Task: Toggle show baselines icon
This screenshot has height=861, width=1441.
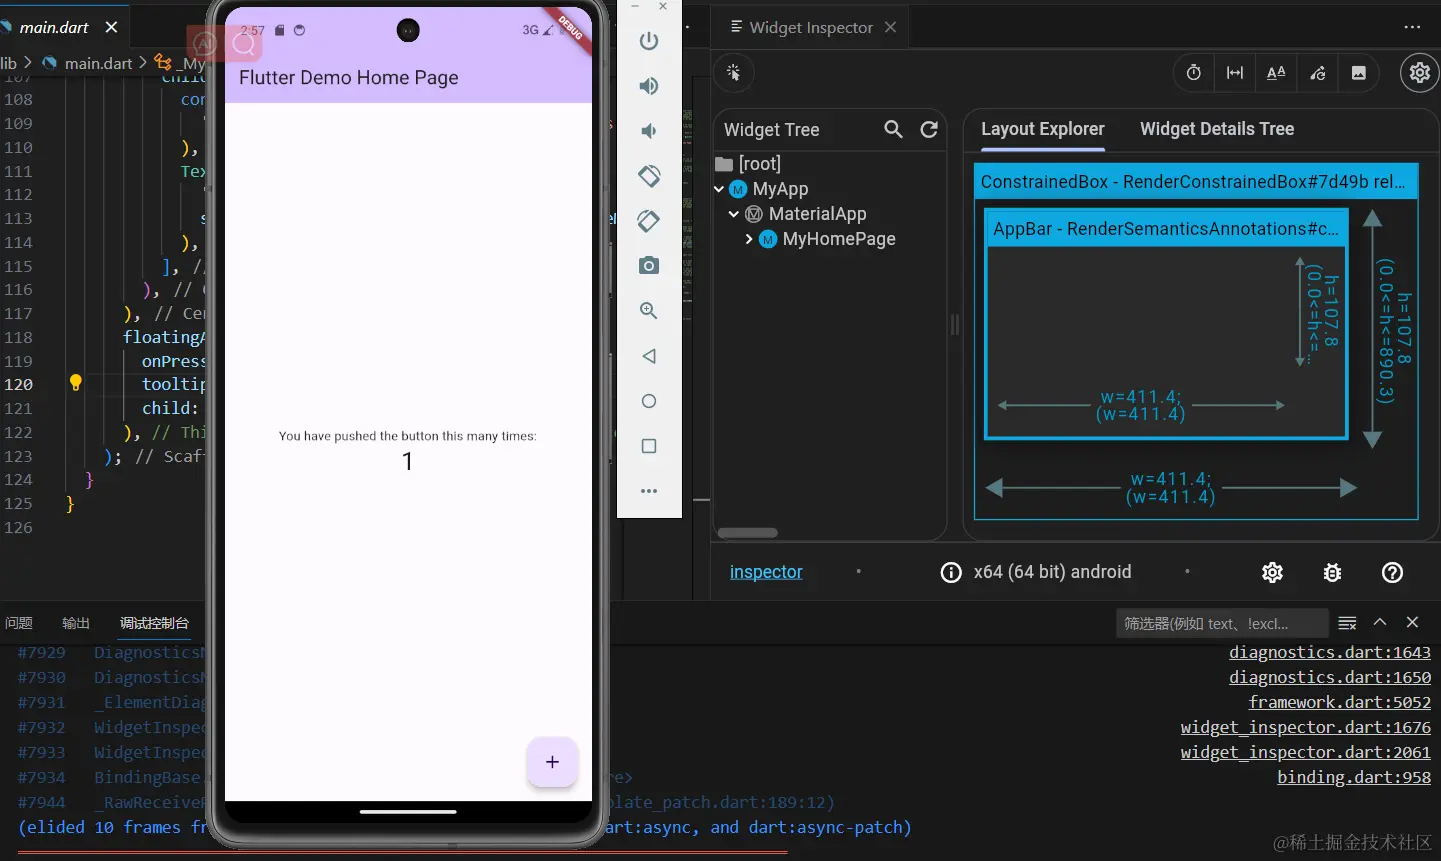Action: [x=1276, y=72]
